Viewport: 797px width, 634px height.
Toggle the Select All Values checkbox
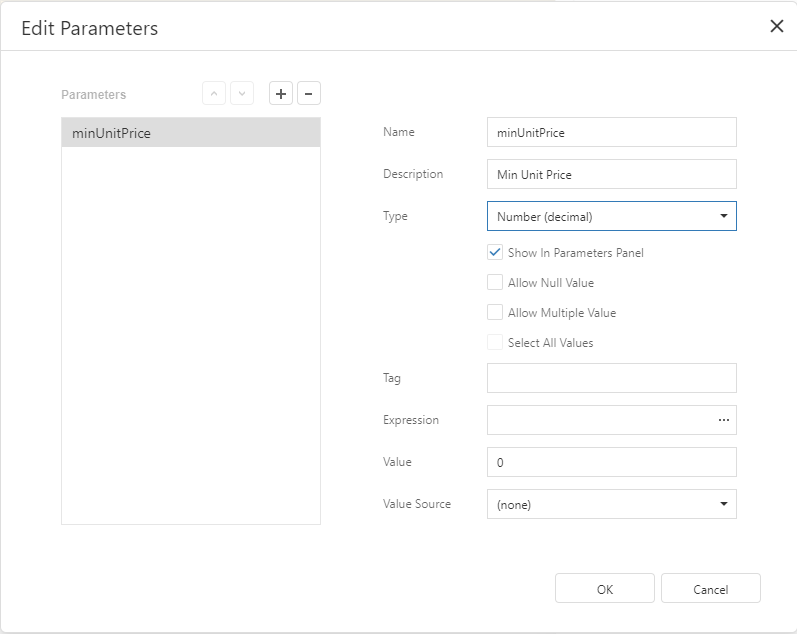(495, 343)
